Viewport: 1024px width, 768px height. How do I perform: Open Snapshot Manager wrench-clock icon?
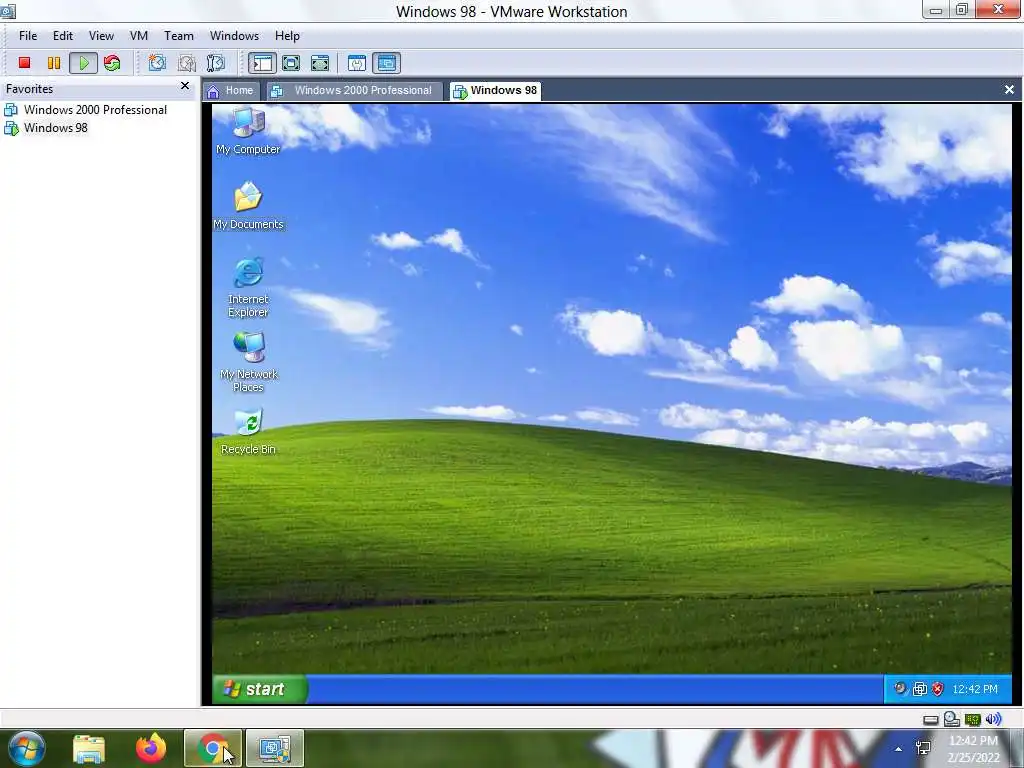tap(216, 63)
